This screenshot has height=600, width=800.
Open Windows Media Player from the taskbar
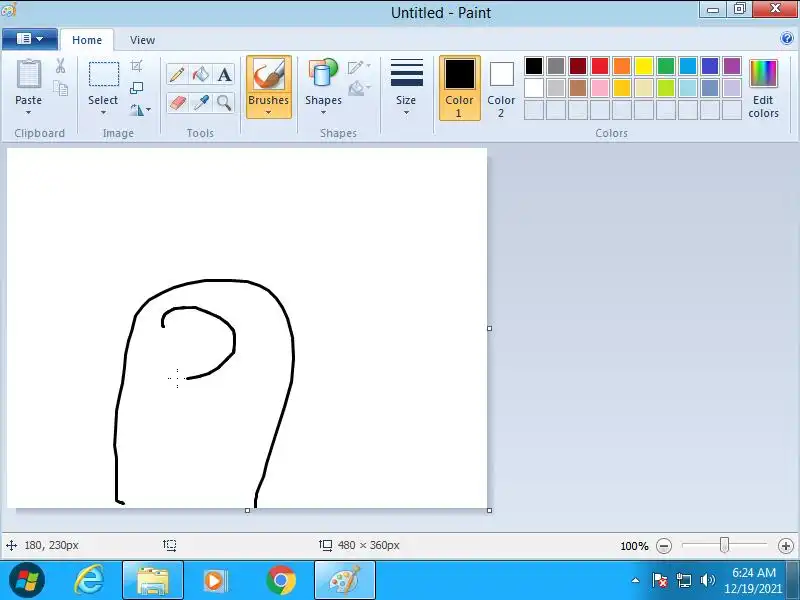216,580
